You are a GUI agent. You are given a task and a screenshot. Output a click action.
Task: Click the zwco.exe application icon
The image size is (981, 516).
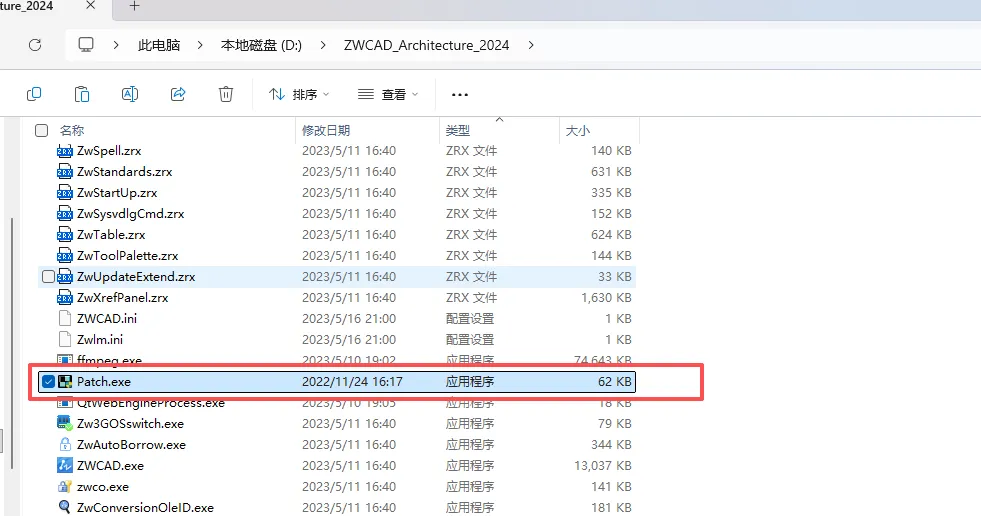tap(64, 486)
